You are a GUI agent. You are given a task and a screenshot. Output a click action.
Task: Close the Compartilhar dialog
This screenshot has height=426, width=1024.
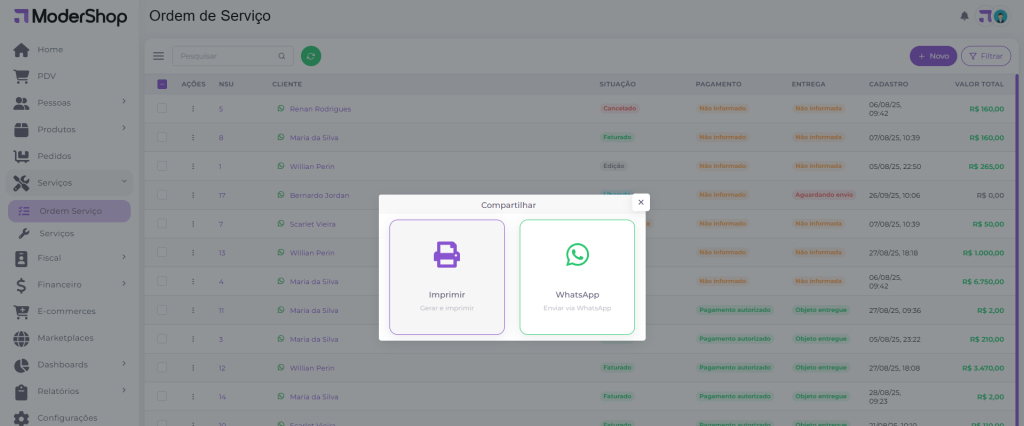point(641,202)
